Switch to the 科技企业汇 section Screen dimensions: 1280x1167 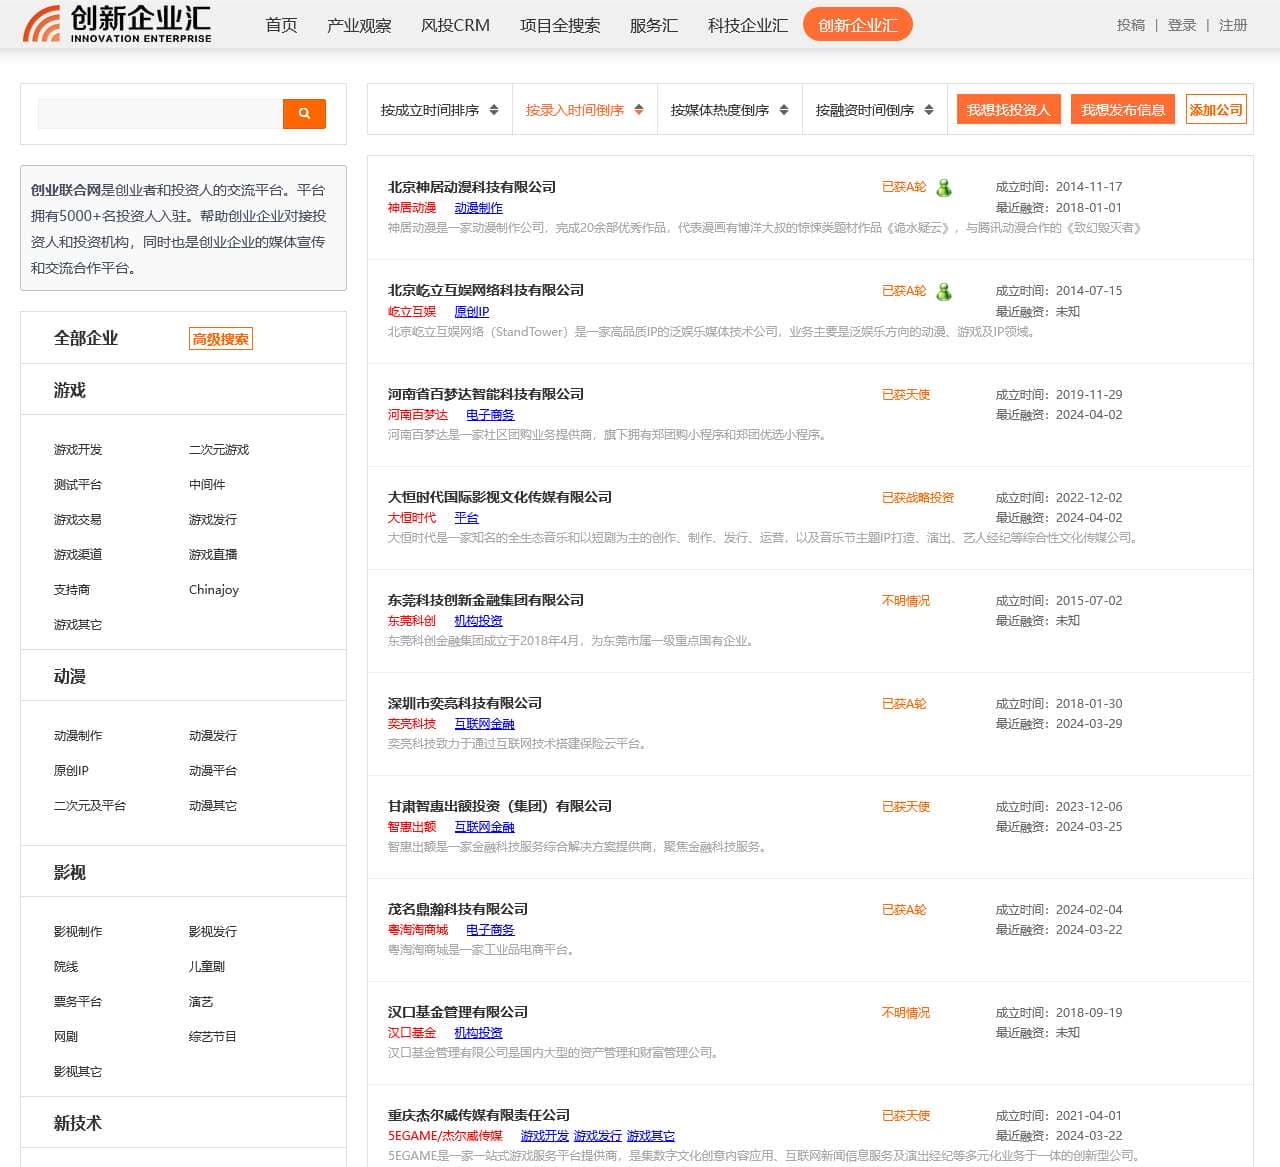[x=745, y=26]
